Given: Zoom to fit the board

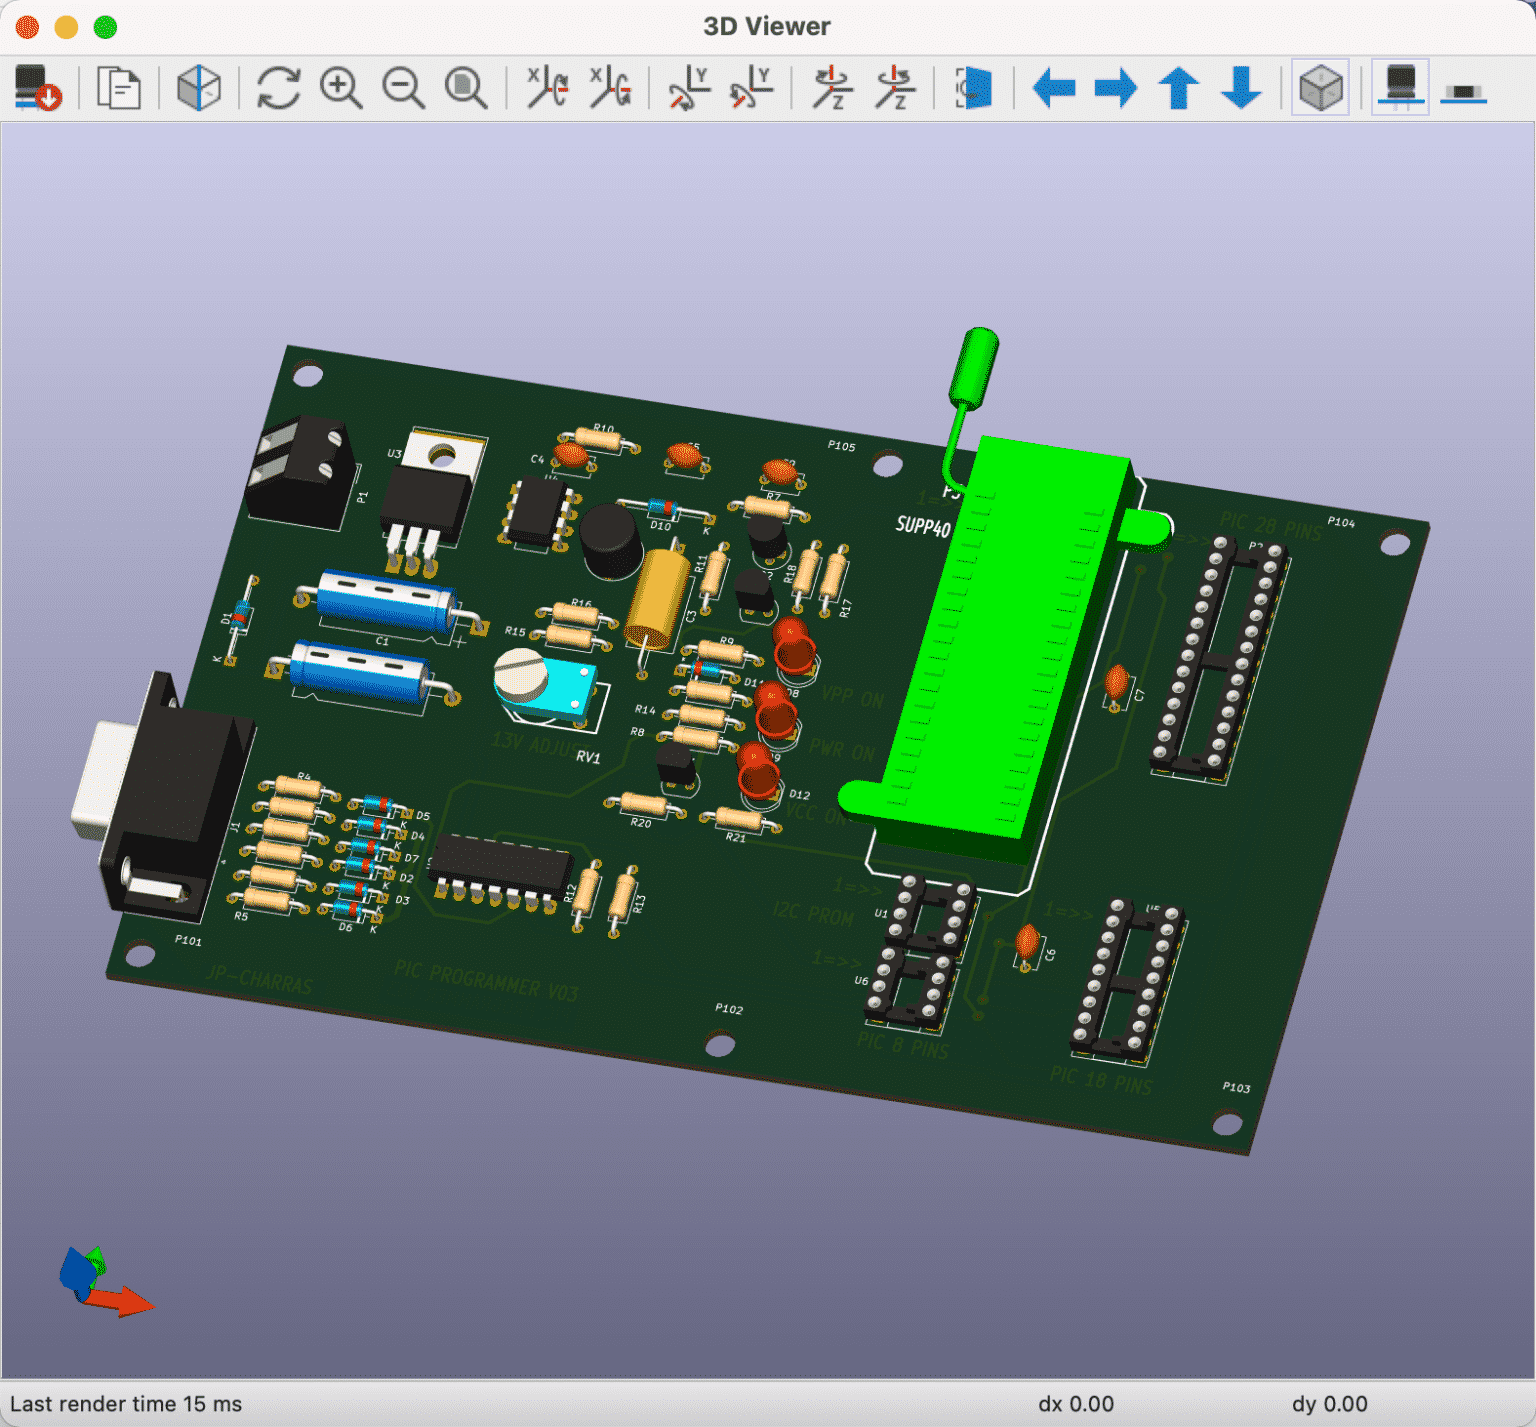Looking at the screenshot, I should coord(466,88).
